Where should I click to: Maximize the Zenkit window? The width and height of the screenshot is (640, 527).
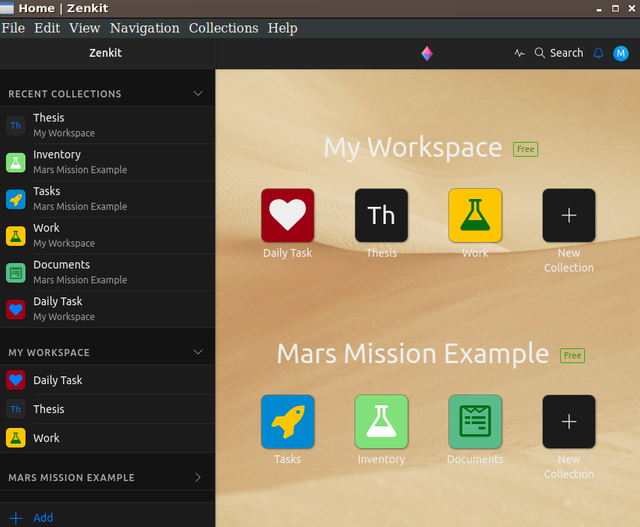coord(615,8)
